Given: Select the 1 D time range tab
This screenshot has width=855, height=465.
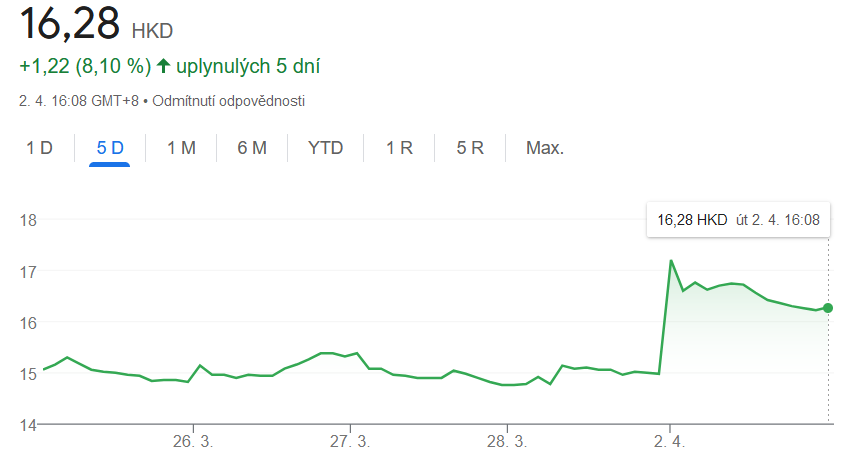Looking at the screenshot, I should pyautogui.click(x=39, y=148).
